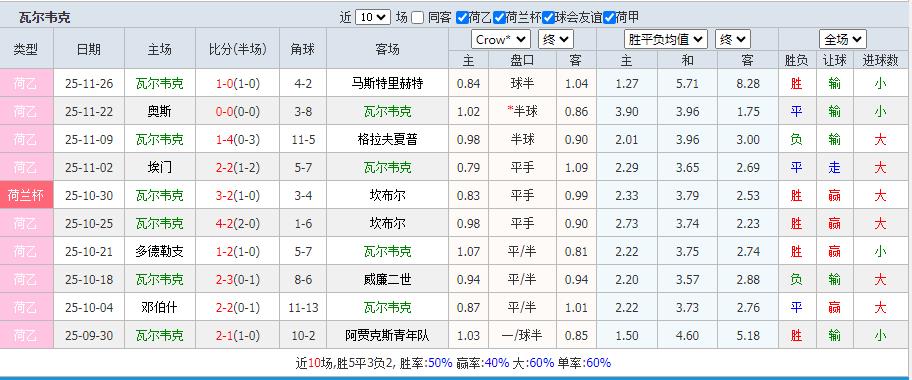Click 坎布尔 in the 25-10-25 row
Screen dimensions: 912x380
pos(387,223)
